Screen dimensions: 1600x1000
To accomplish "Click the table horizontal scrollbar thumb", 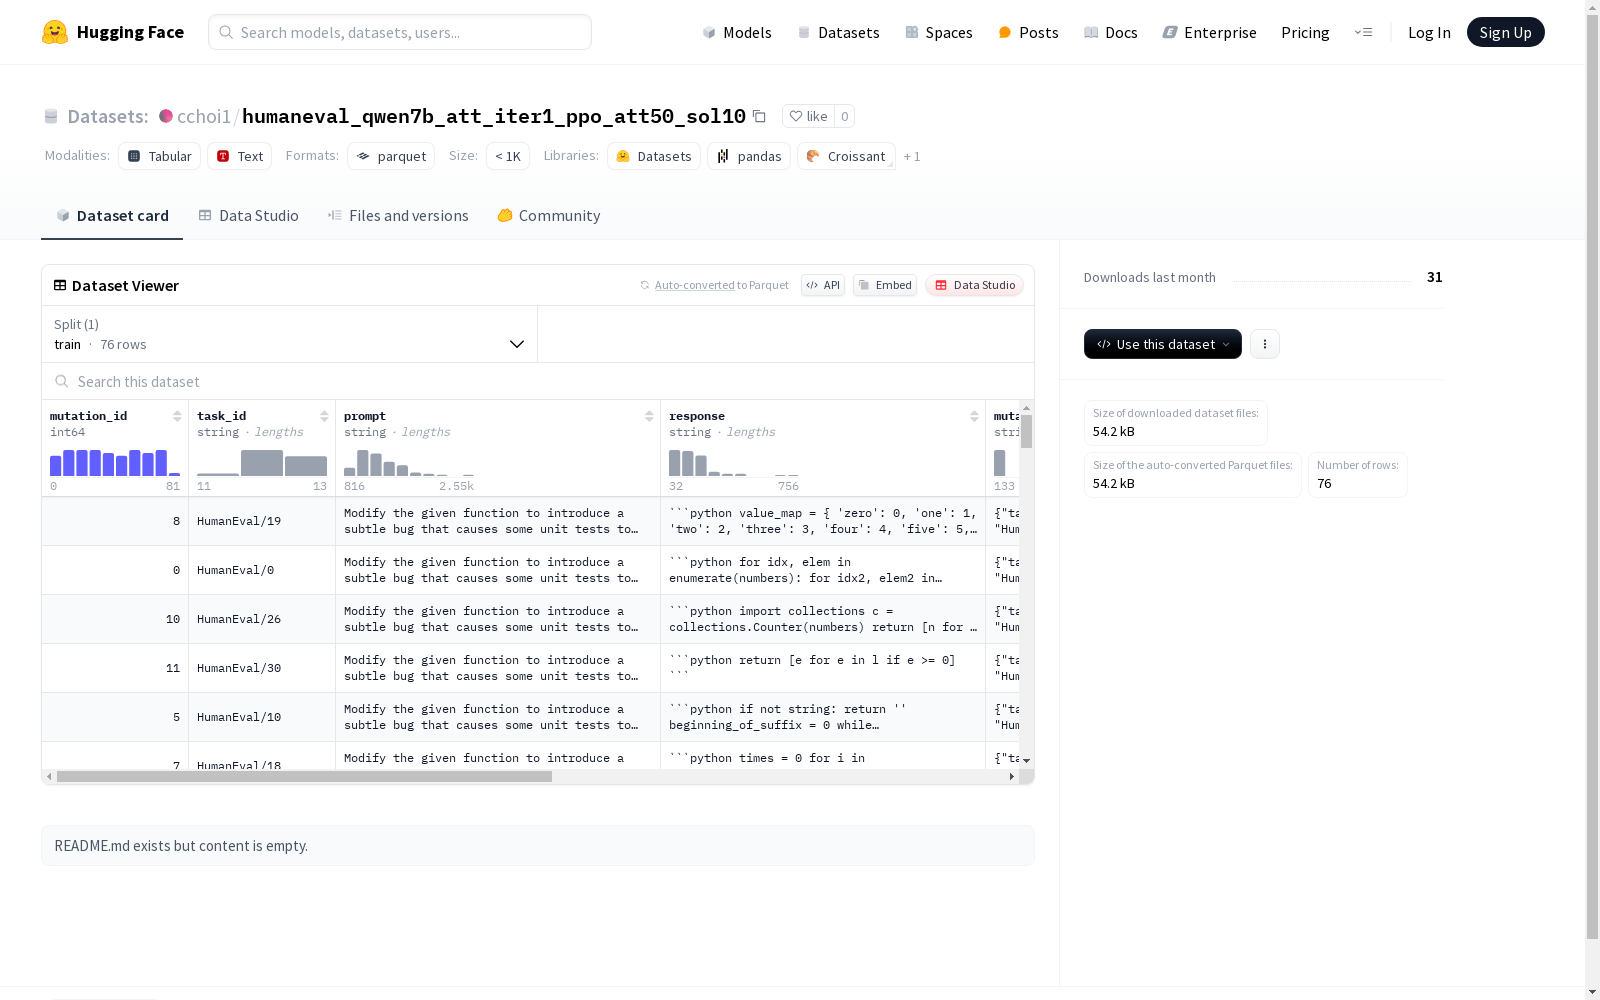I will [x=304, y=776].
